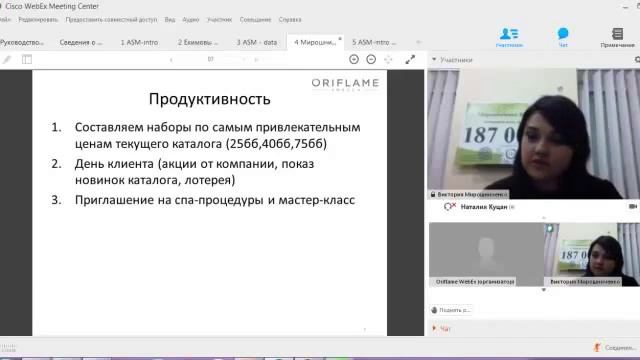Image resolution: width=640 pixels, height=360 pixels.
Task: Open the Участник menu
Action: point(219,20)
